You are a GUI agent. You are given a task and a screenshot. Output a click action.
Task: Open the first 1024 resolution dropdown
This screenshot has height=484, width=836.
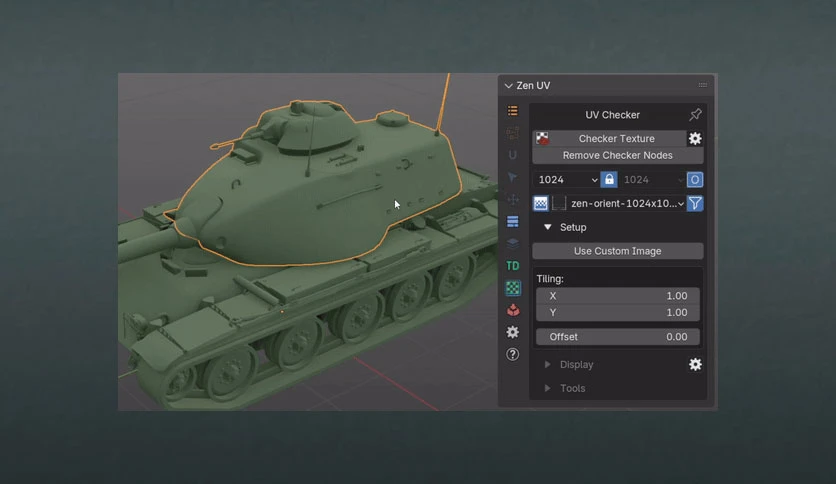click(x=566, y=180)
